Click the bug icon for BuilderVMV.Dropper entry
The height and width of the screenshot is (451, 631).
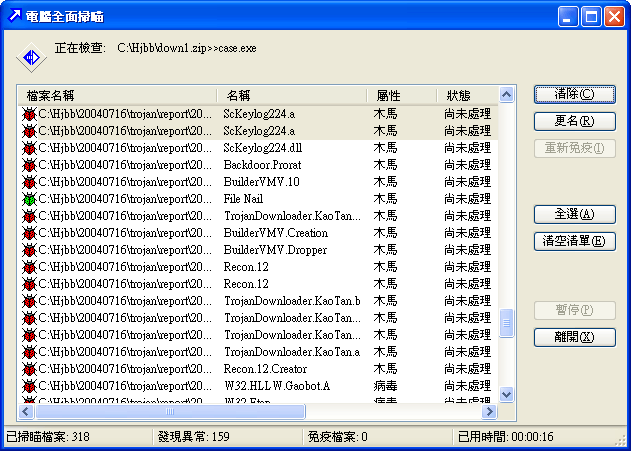pos(29,250)
